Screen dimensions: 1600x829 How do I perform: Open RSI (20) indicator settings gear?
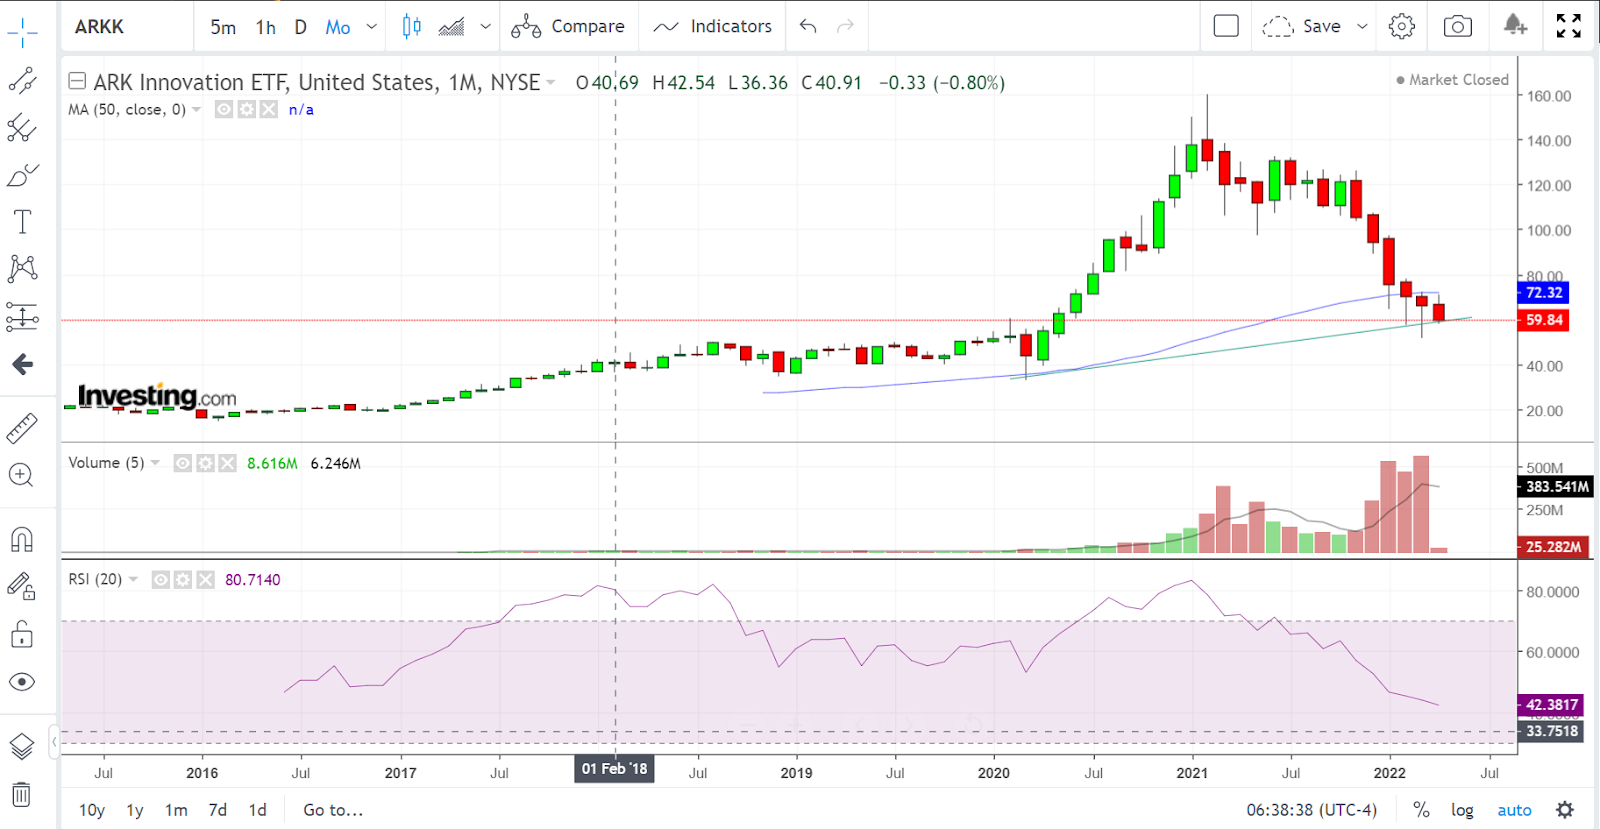[x=183, y=580]
